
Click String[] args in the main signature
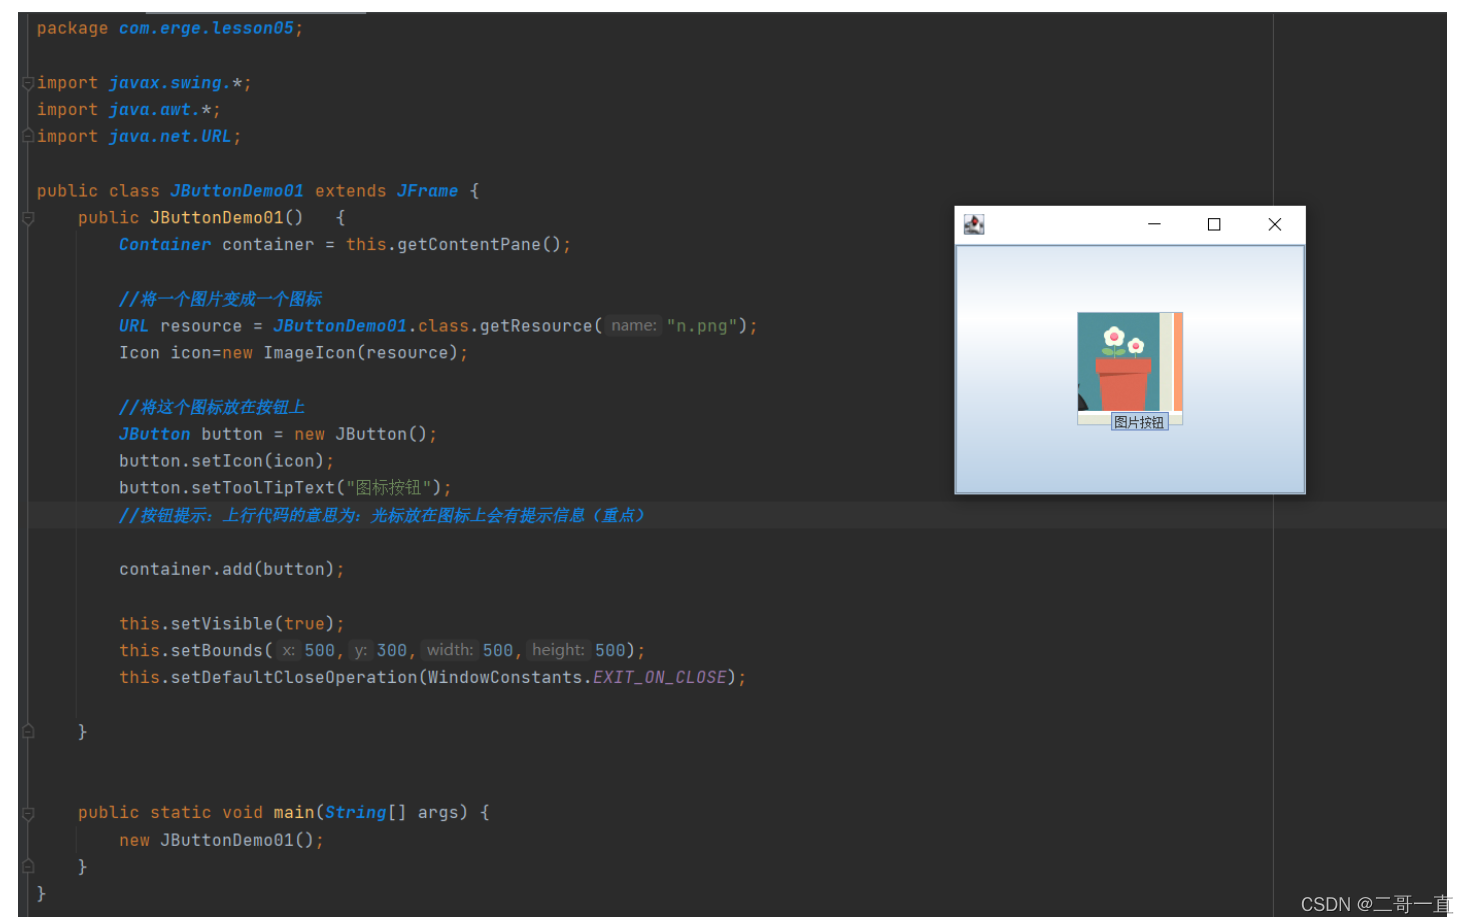click(391, 813)
